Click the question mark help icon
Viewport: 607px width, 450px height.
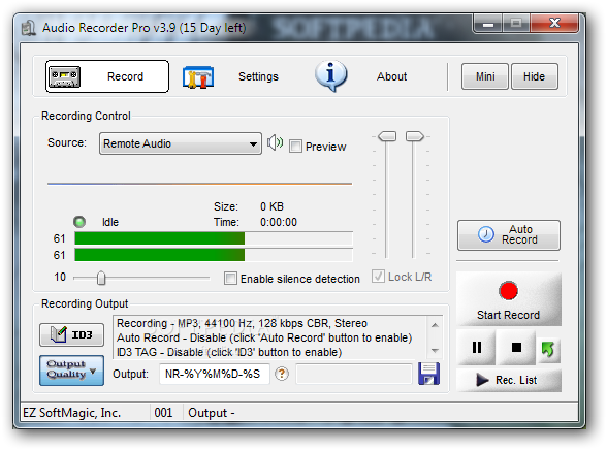(x=282, y=374)
